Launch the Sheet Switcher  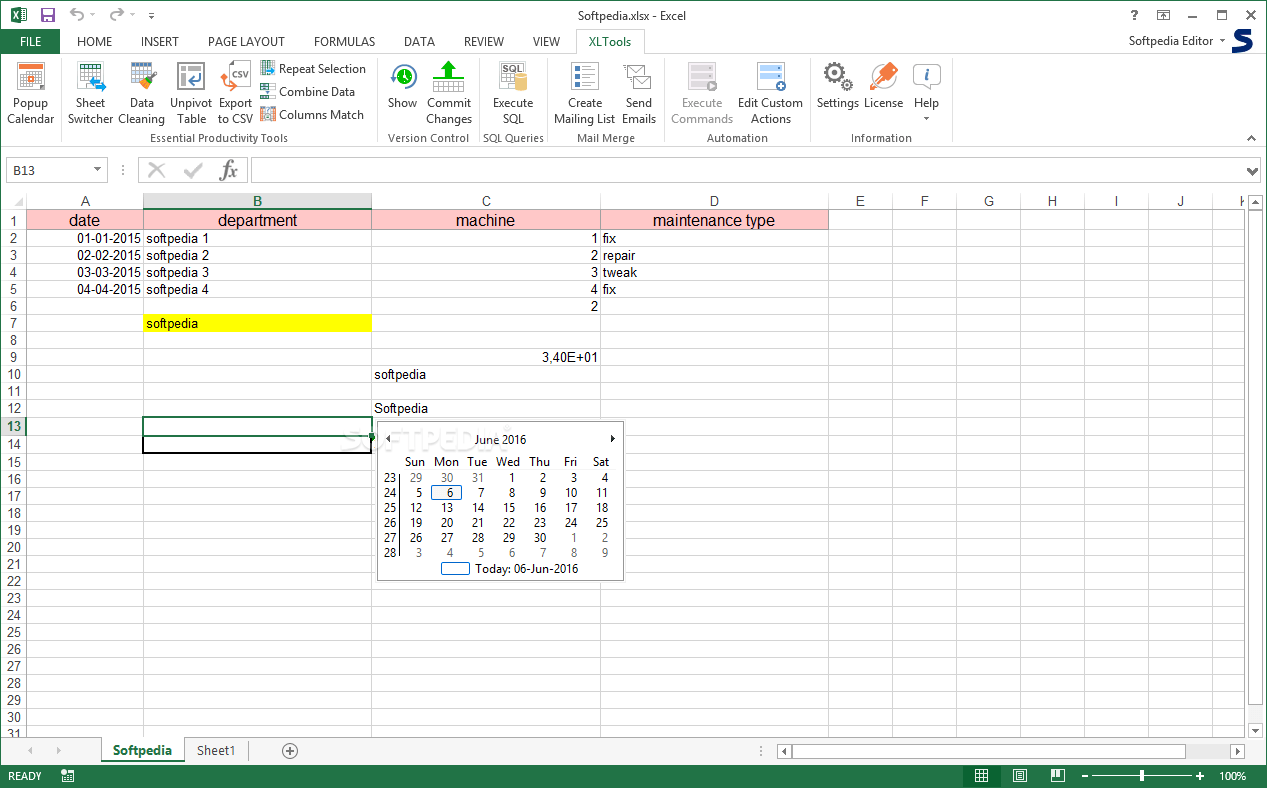click(90, 93)
